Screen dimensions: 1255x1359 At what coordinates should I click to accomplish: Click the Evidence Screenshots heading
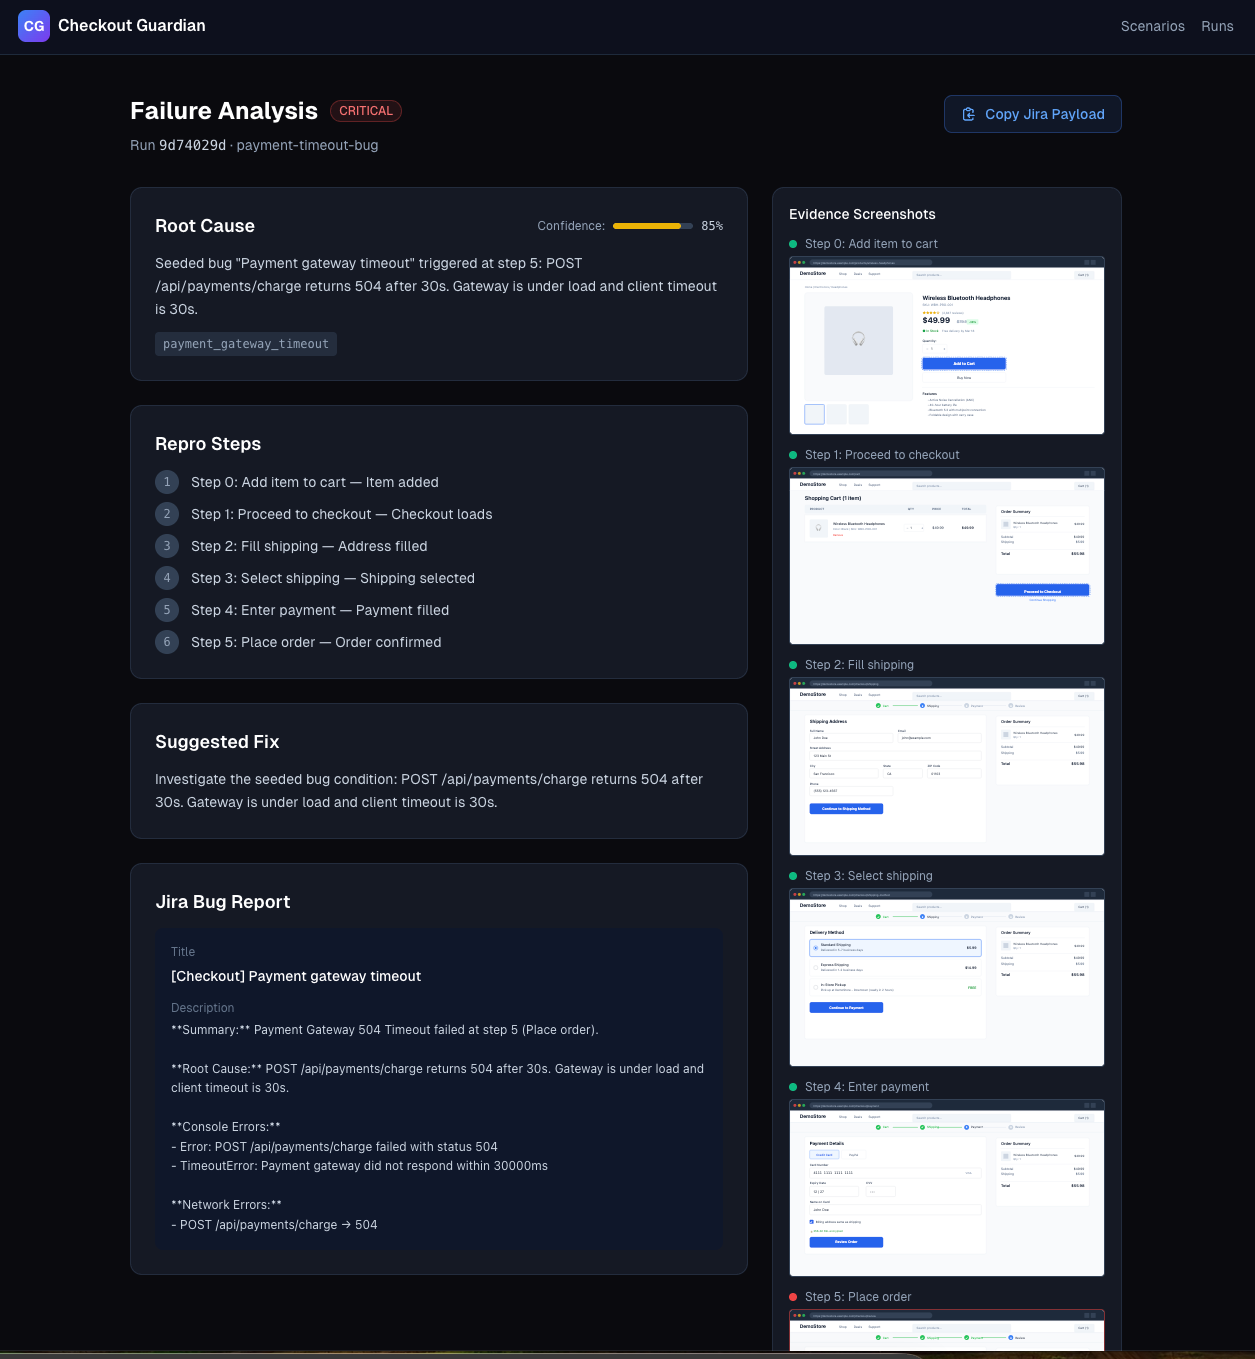[862, 214]
